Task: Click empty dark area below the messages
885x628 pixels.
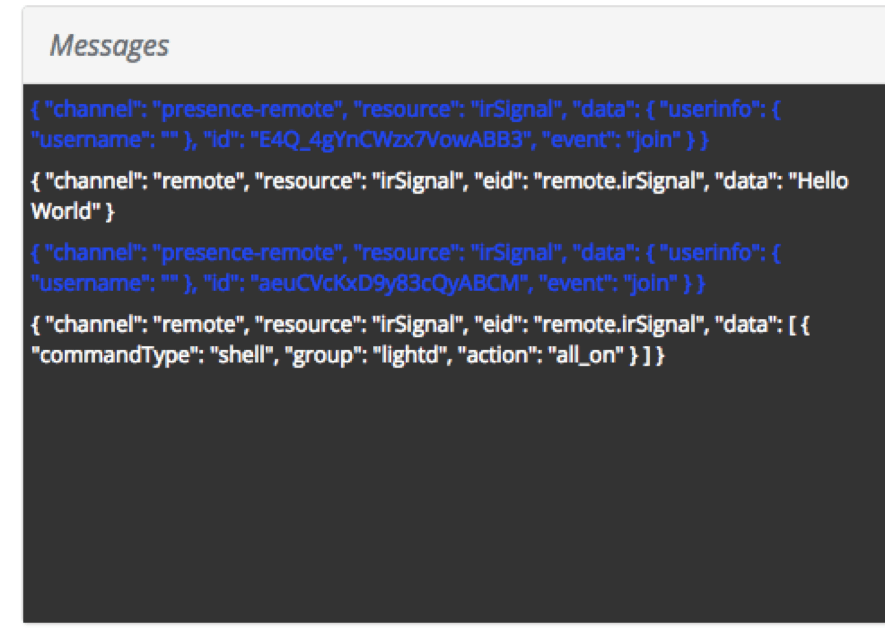Action: (x=450, y=500)
